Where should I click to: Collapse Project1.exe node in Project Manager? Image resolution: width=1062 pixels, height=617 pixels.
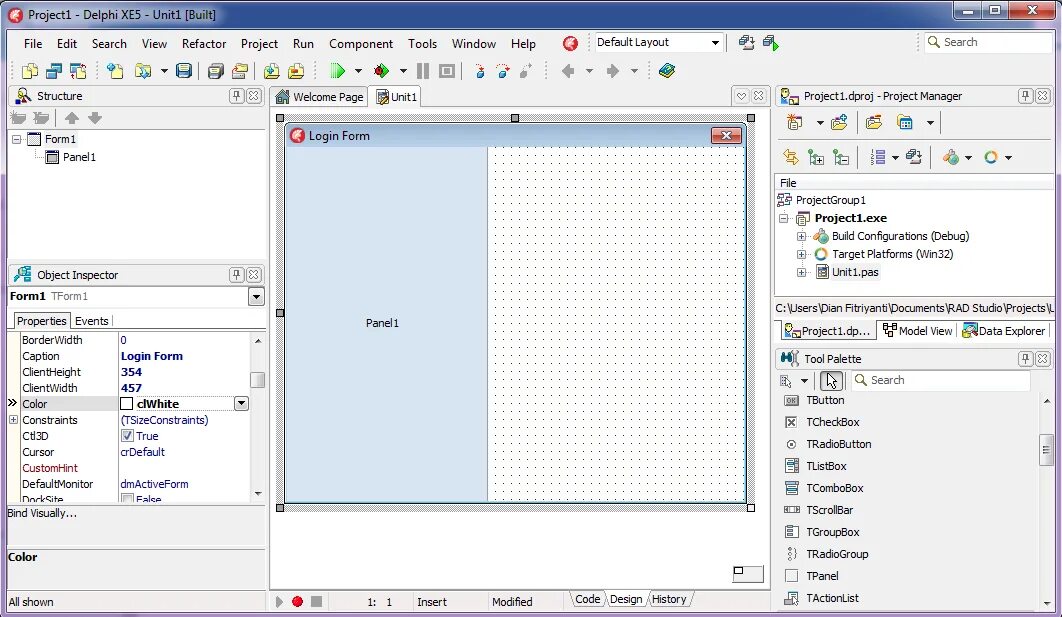pyautogui.click(x=784, y=218)
